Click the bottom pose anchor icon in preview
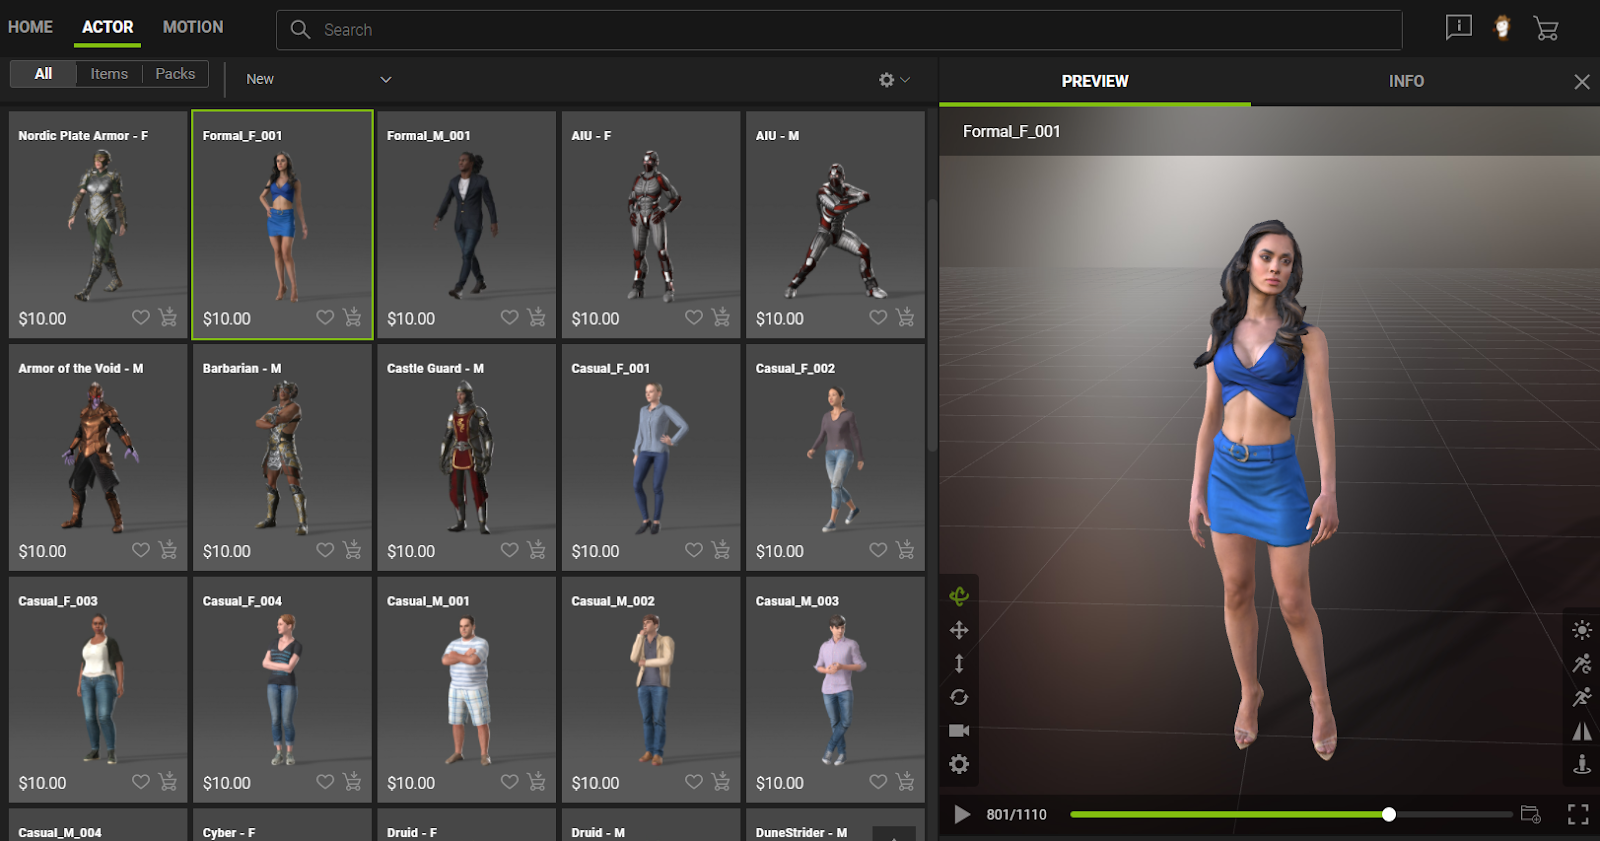The image size is (1600, 841). (1582, 765)
